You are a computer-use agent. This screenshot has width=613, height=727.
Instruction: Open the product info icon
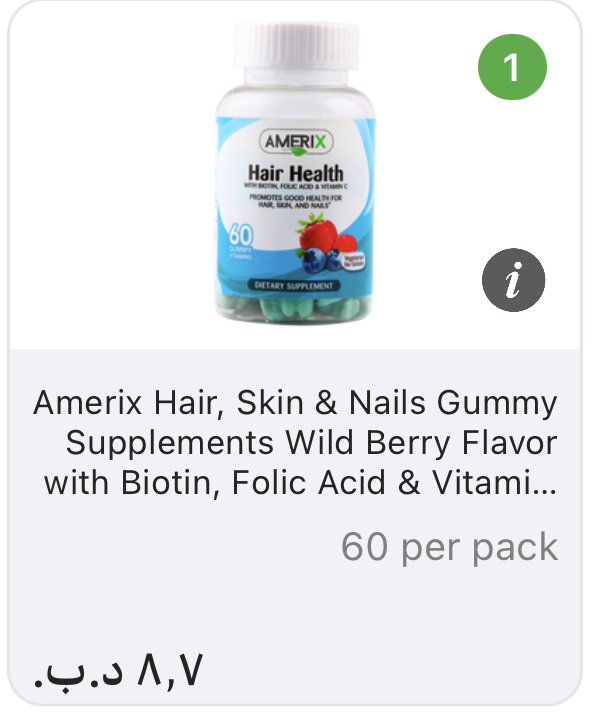[513, 280]
